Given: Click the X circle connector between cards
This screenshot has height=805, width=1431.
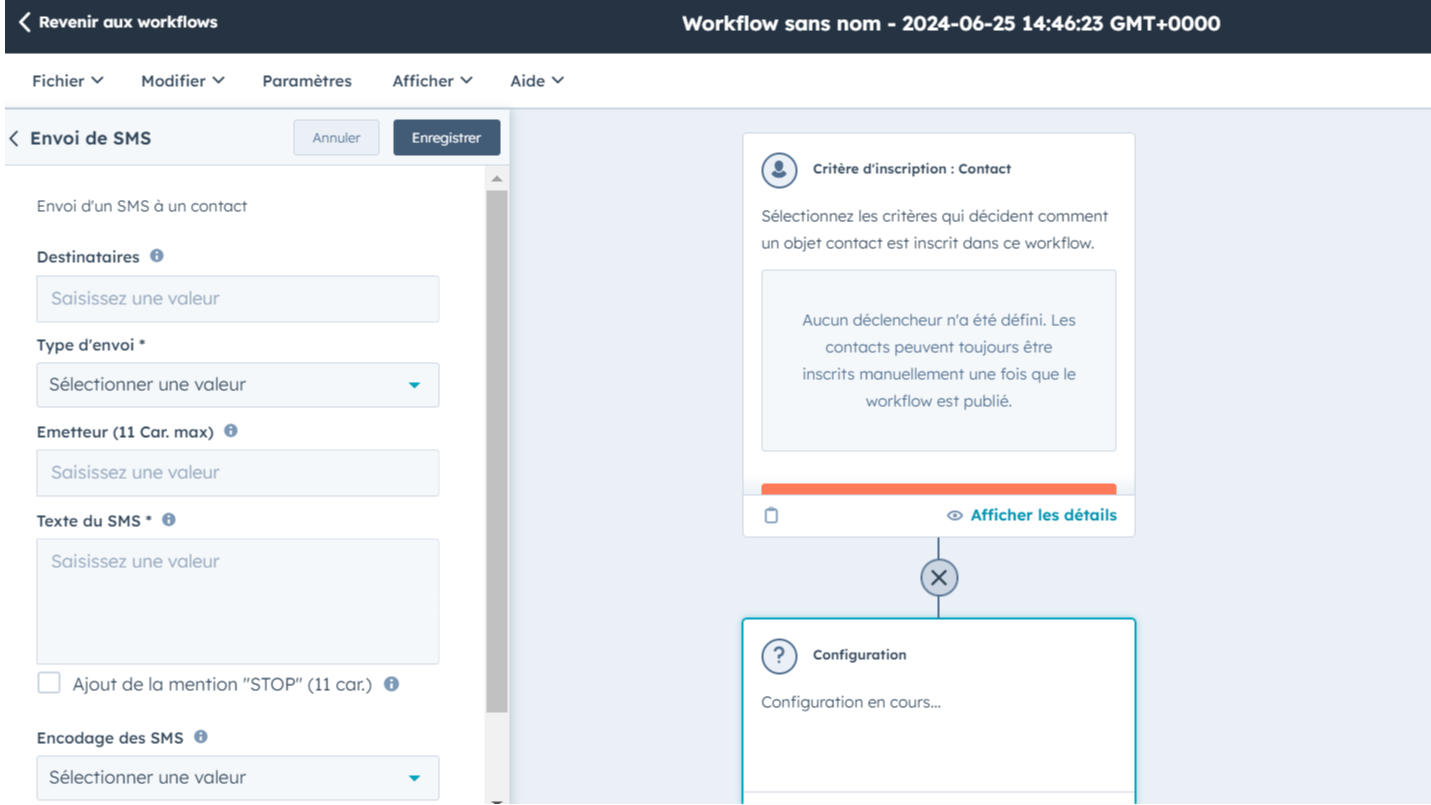Looking at the screenshot, I should (x=939, y=578).
